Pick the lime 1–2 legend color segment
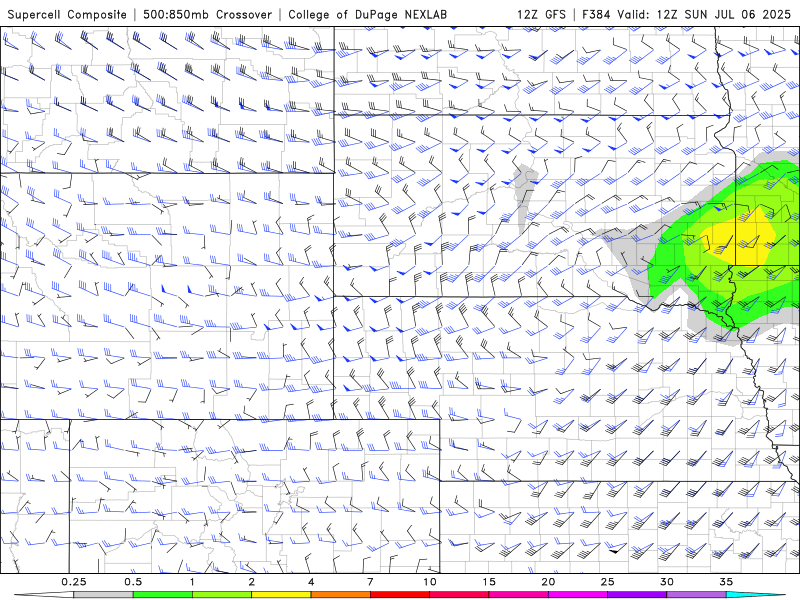Viewport: 800px width, 600px height. (222, 595)
